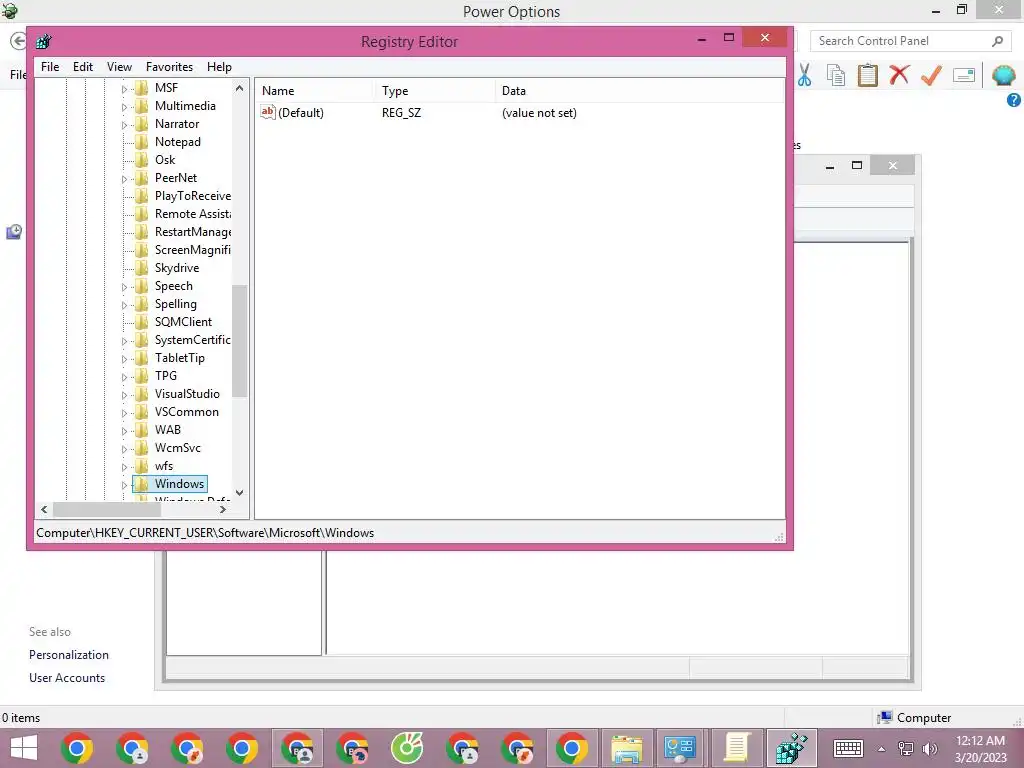Open the Favorites menu in Registry Editor
Screen dimensions: 1024x768
click(169, 67)
